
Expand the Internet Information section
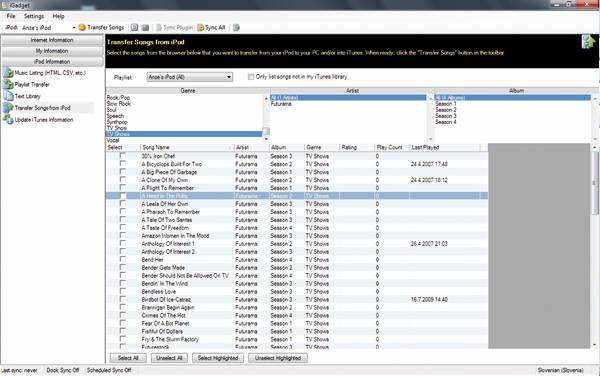point(52,40)
